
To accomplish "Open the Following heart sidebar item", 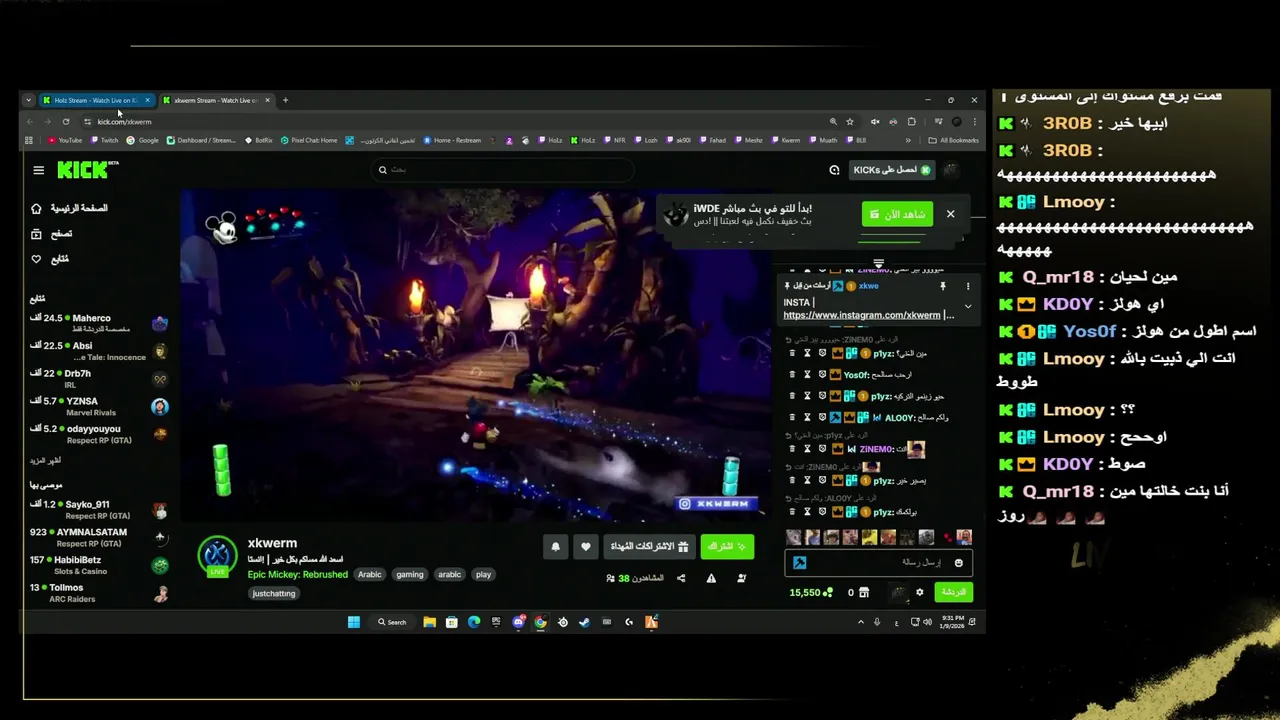I will (x=49, y=259).
